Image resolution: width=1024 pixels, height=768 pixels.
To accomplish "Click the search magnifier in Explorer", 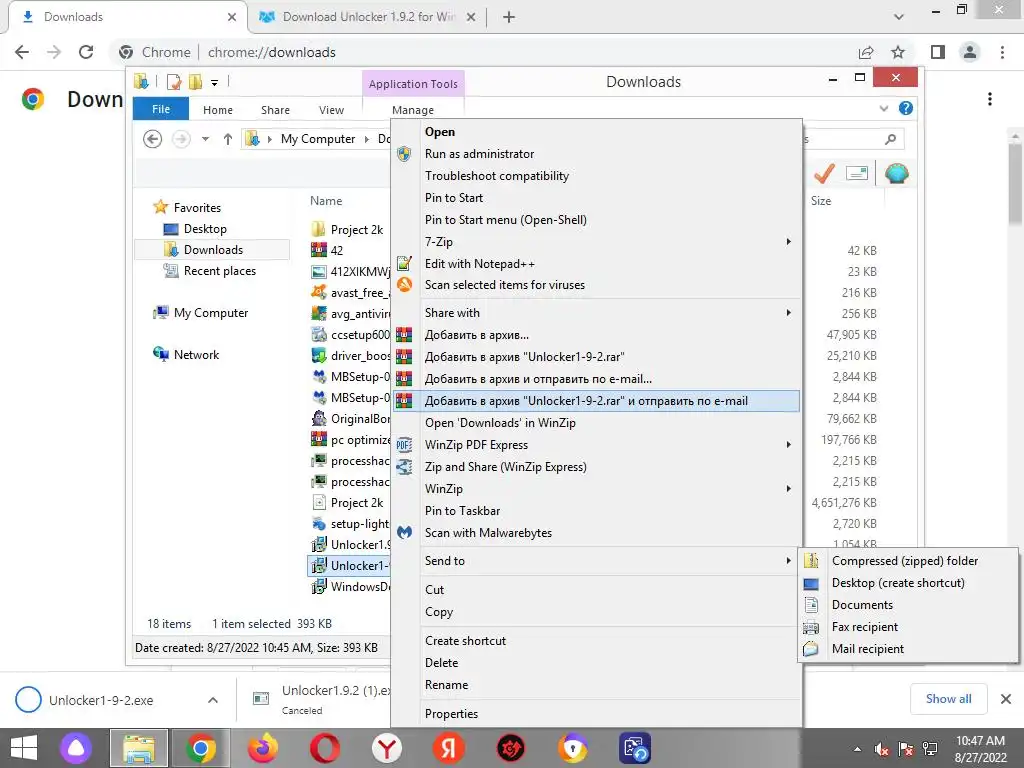I will [890, 139].
